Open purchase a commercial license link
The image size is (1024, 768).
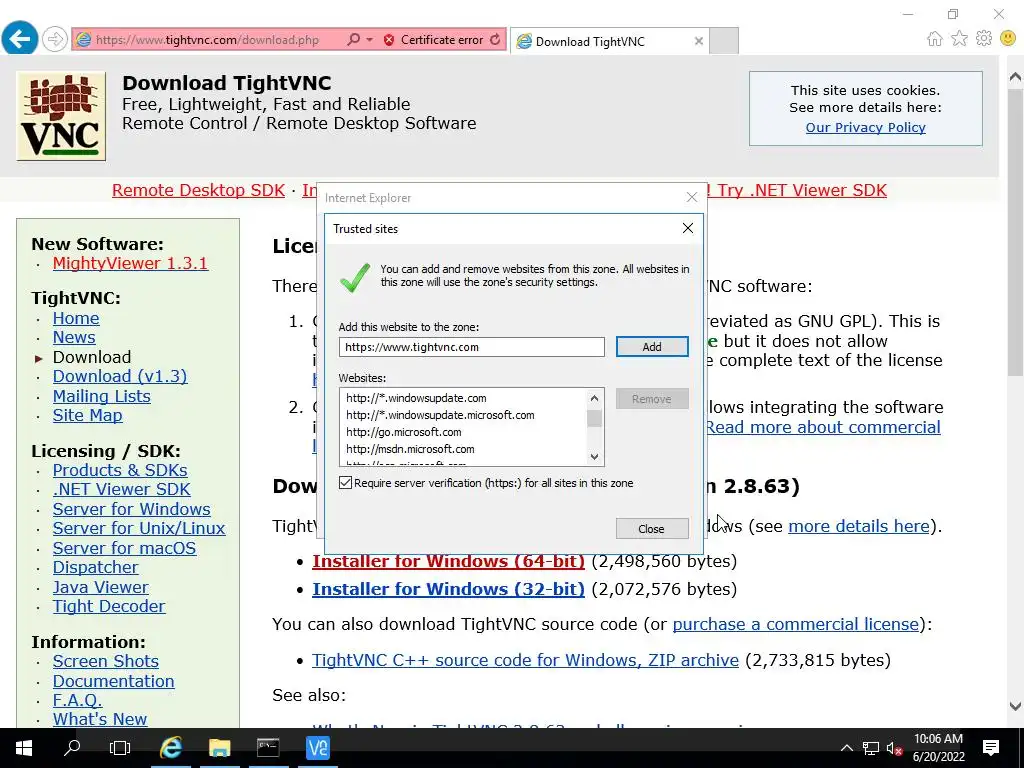(795, 624)
